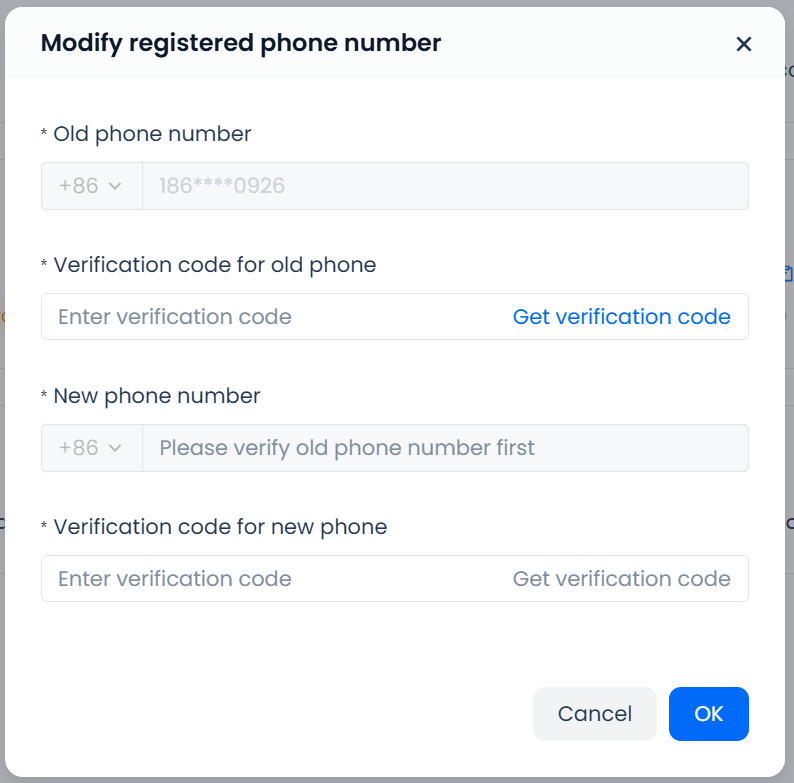Open the new phone +86 country code dropdown

[90, 448]
